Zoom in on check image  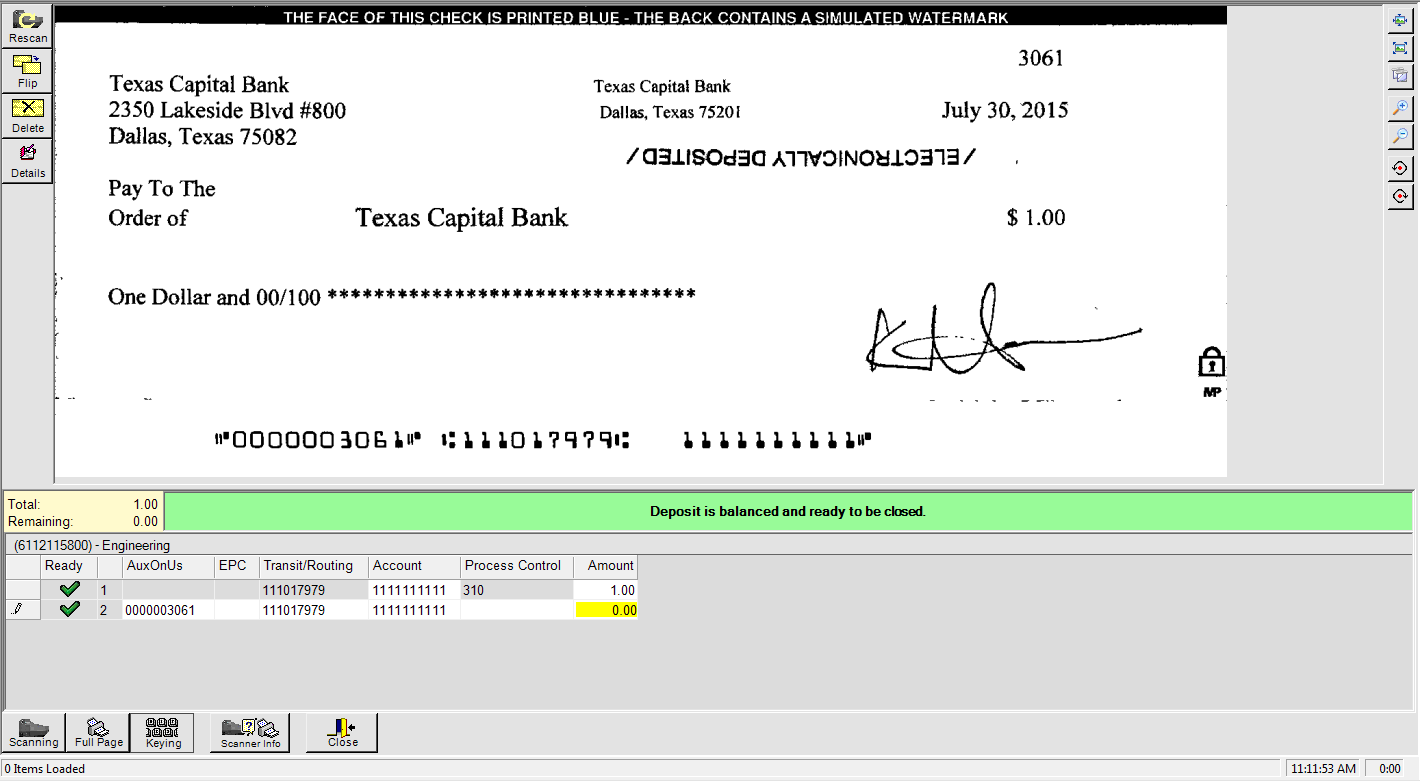coord(1400,108)
